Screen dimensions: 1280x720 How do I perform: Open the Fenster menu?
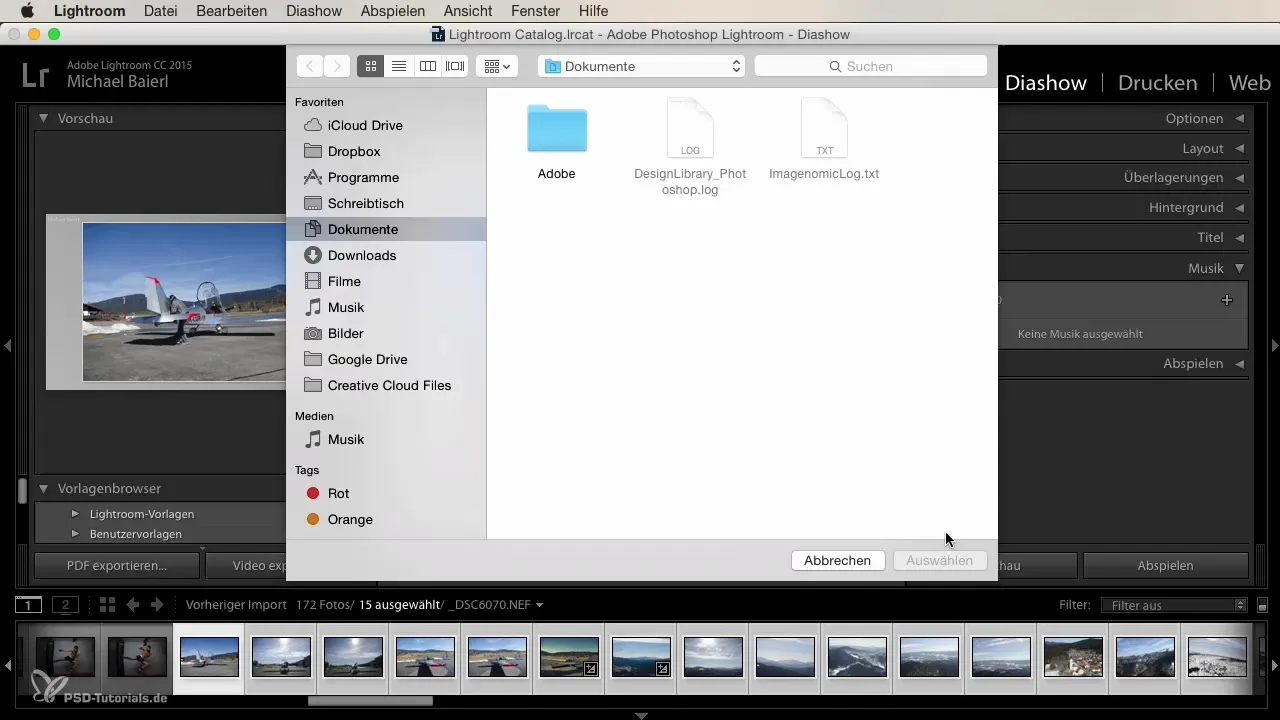point(536,11)
